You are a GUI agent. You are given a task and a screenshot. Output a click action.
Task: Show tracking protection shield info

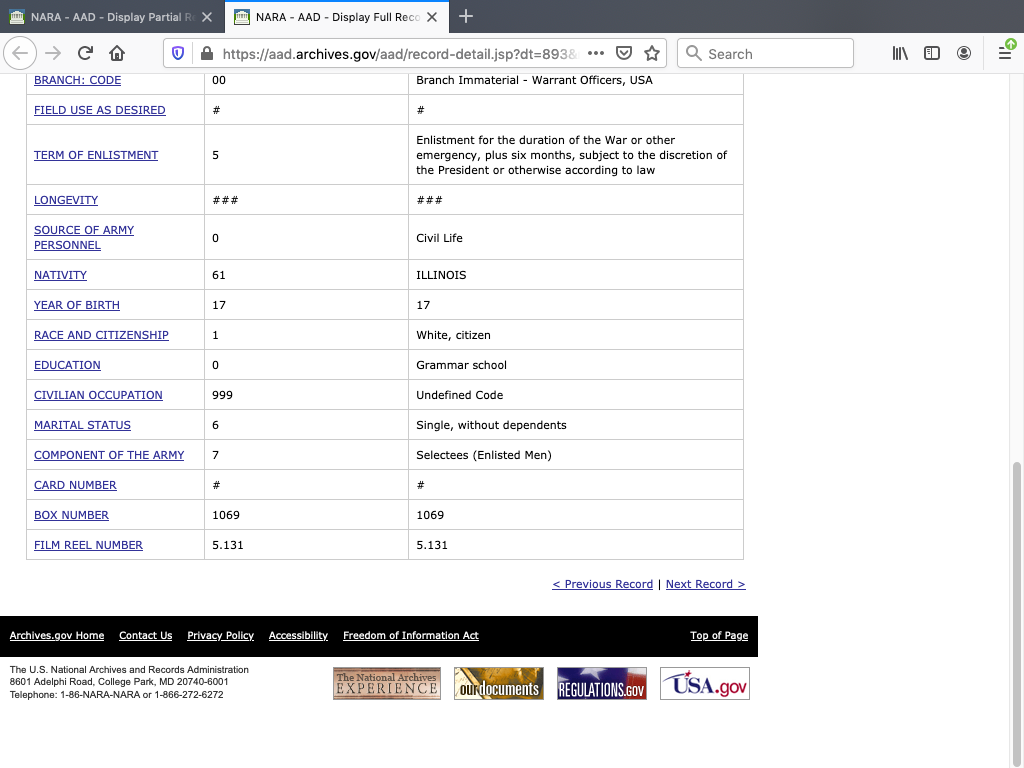pyautogui.click(x=179, y=54)
